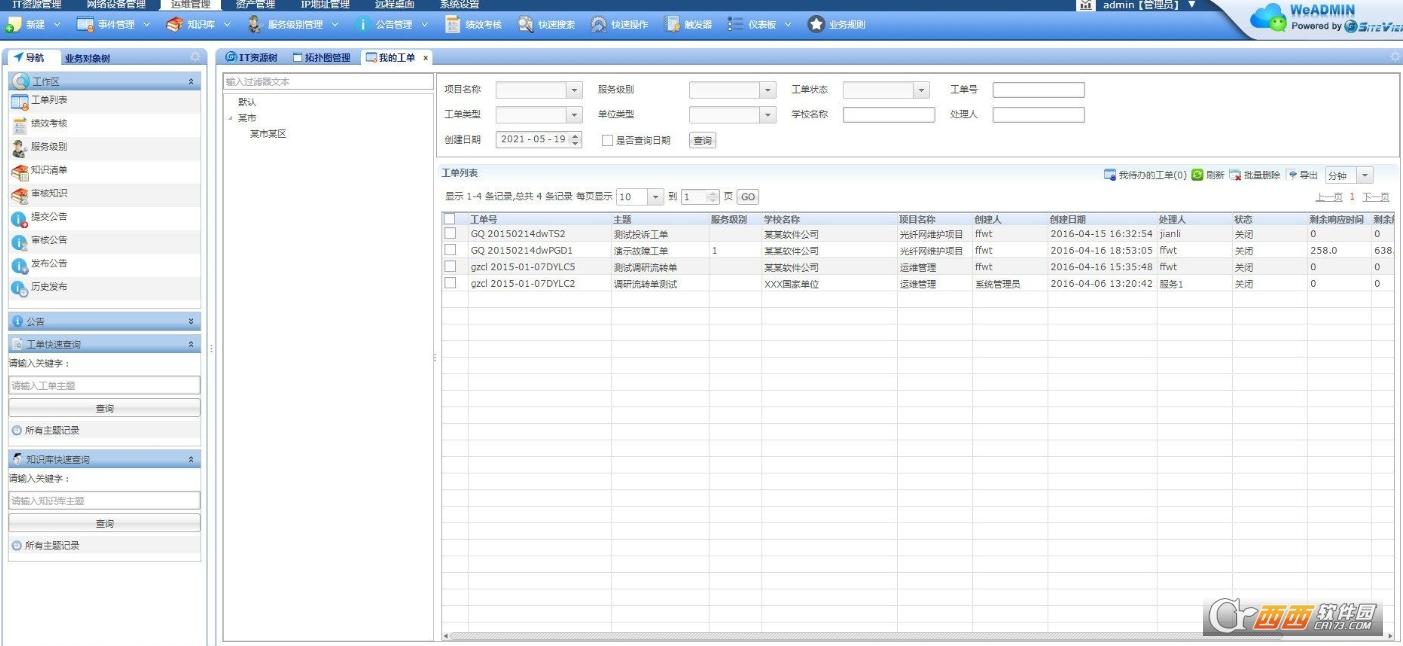This screenshot has width=1403, height=646.
Task: Open 知识清单 in the sidebar
Action: pos(105,171)
